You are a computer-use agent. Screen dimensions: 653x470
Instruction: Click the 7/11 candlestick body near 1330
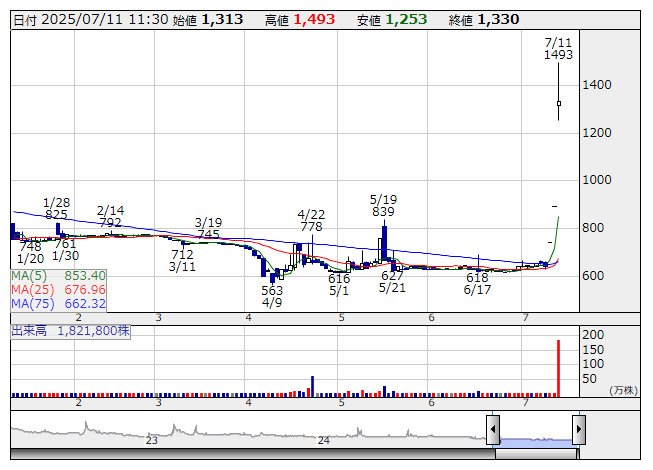click(x=558, y=103)
